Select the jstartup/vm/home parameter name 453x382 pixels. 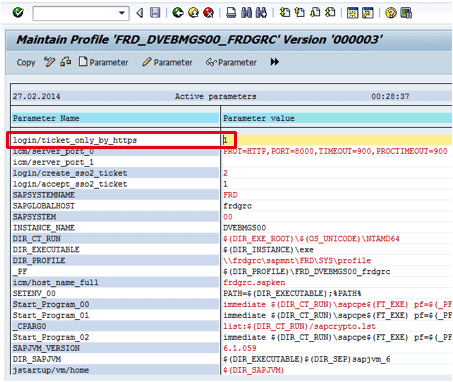[x=51, y=370]
